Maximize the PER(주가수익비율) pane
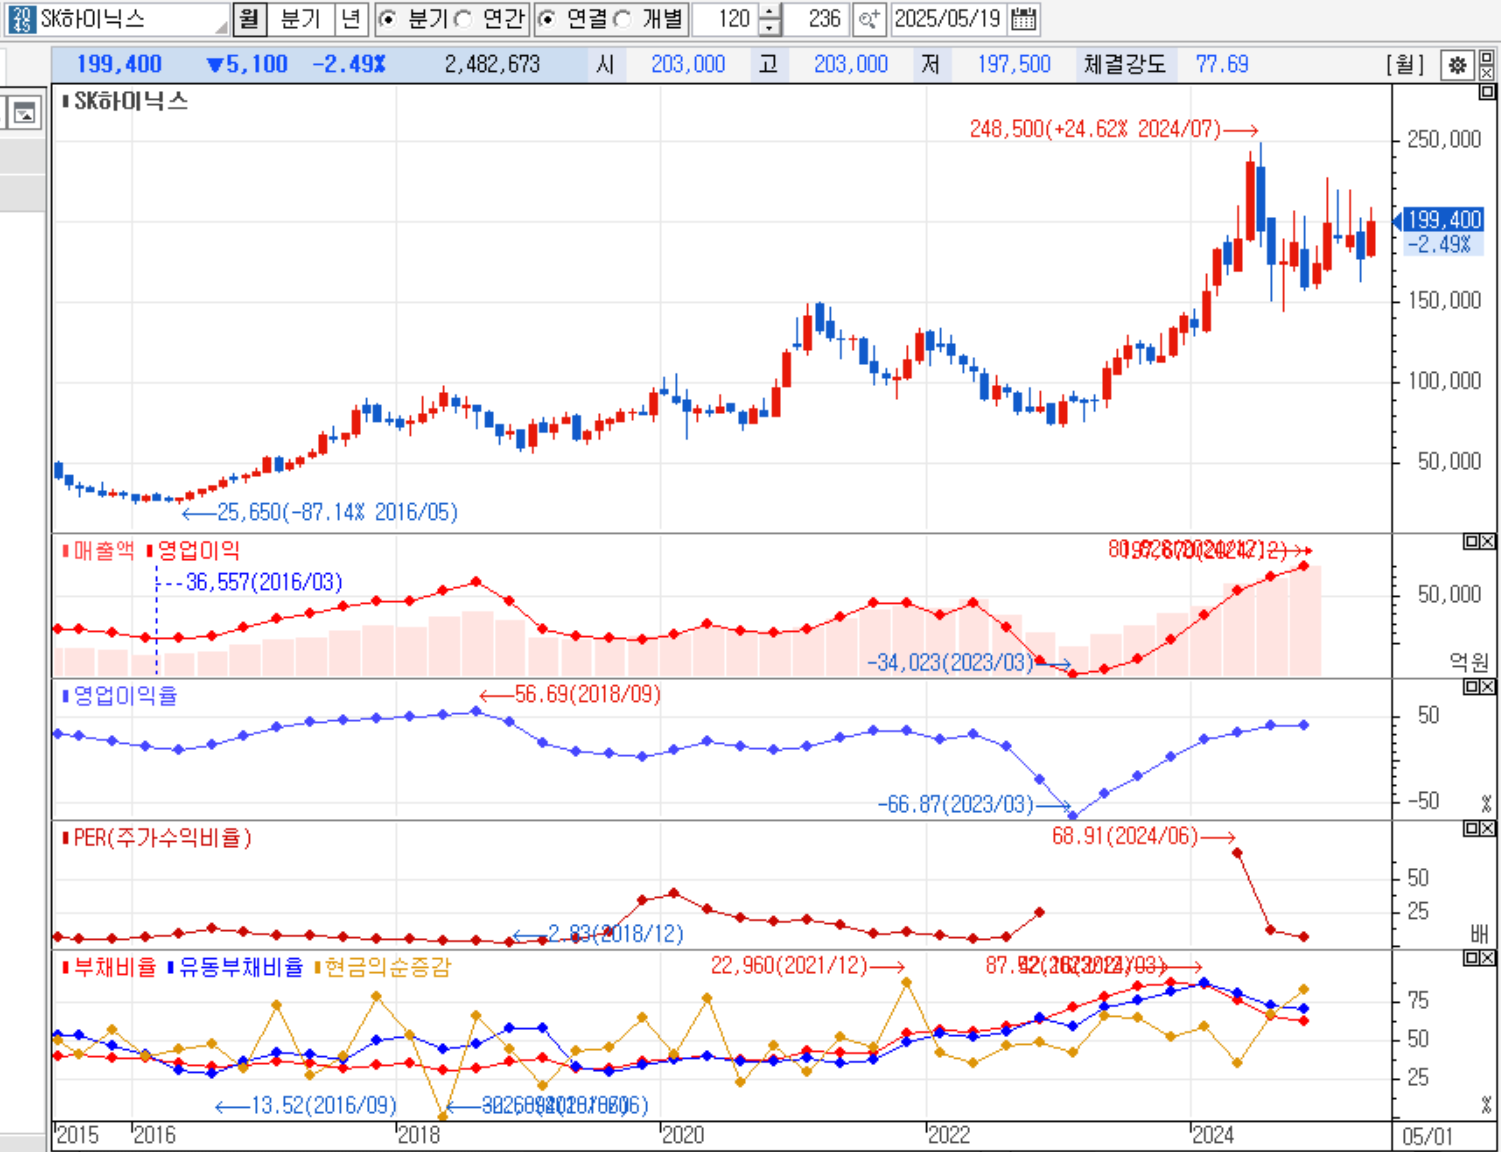This screenshot has height=1152, width=1501. pos(1471,829)
